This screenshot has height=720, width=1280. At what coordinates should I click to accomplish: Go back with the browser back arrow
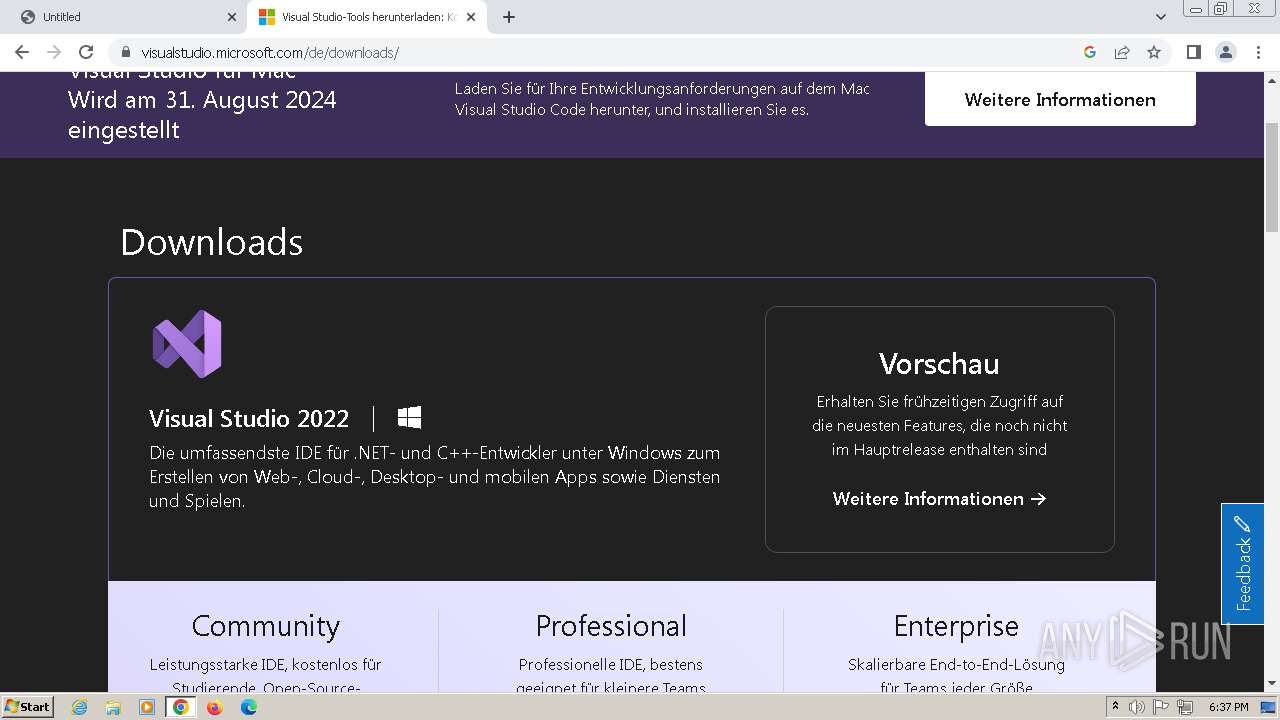pyautogui.click(x=22, y=52)
